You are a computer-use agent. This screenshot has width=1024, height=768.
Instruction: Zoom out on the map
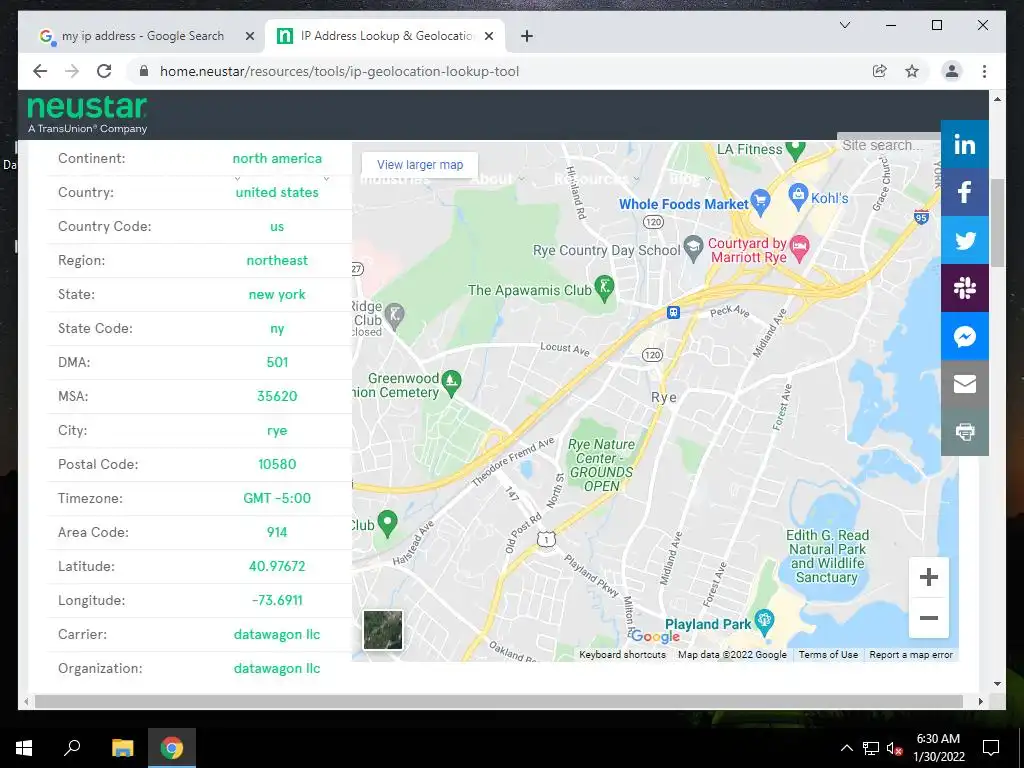[929, 618]
